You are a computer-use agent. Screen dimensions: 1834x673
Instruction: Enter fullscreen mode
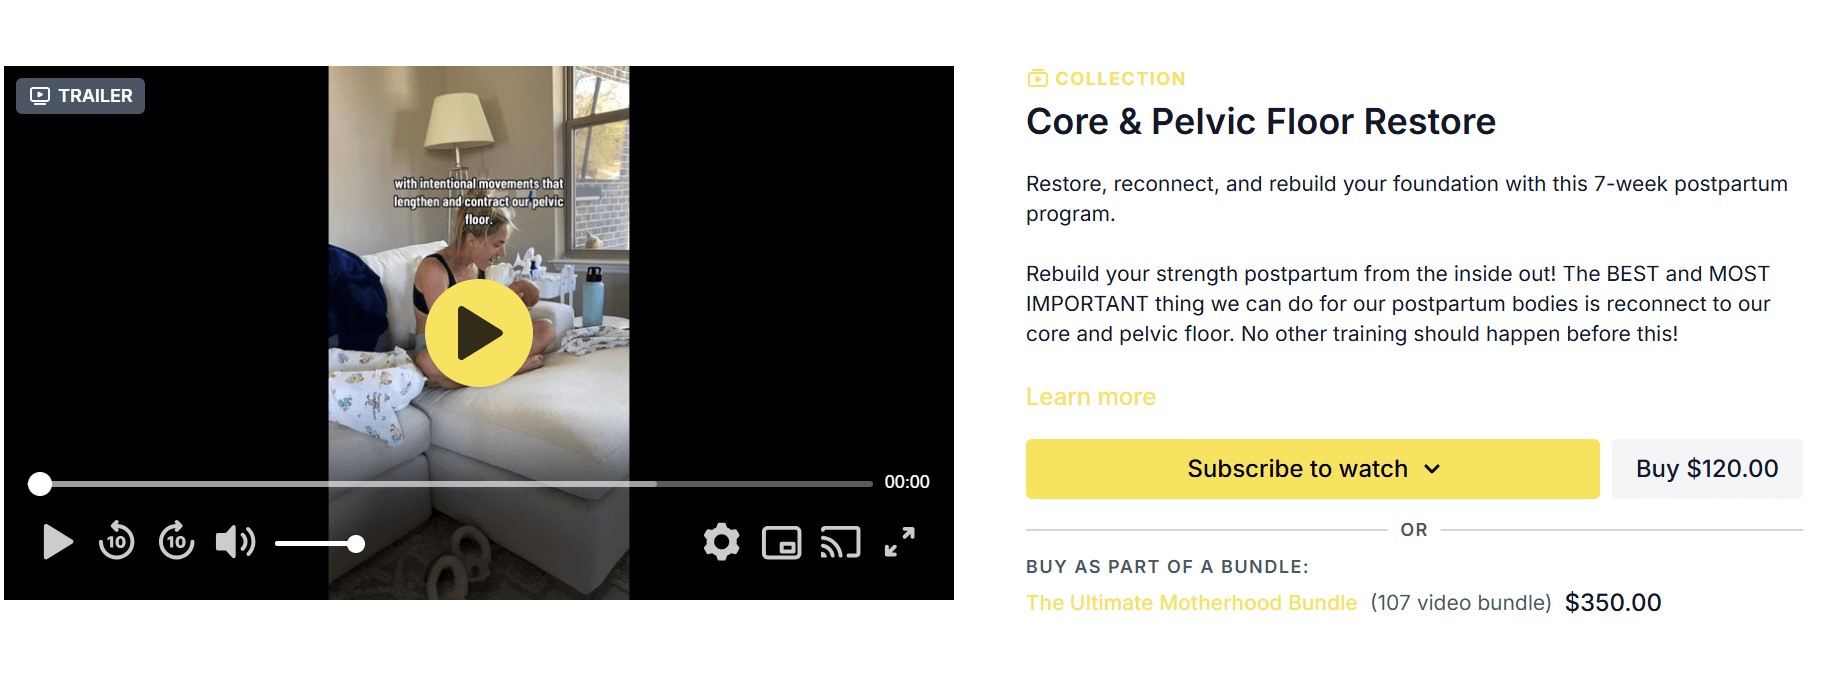900,542
